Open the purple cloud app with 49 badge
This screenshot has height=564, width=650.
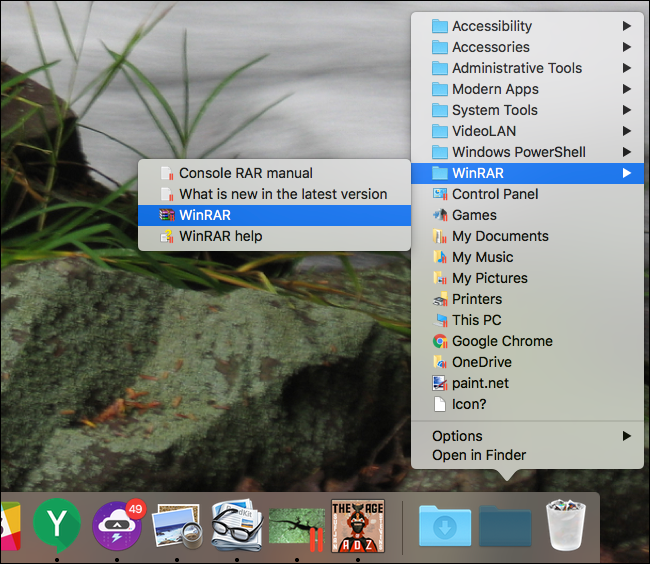(x=117, y=525)
